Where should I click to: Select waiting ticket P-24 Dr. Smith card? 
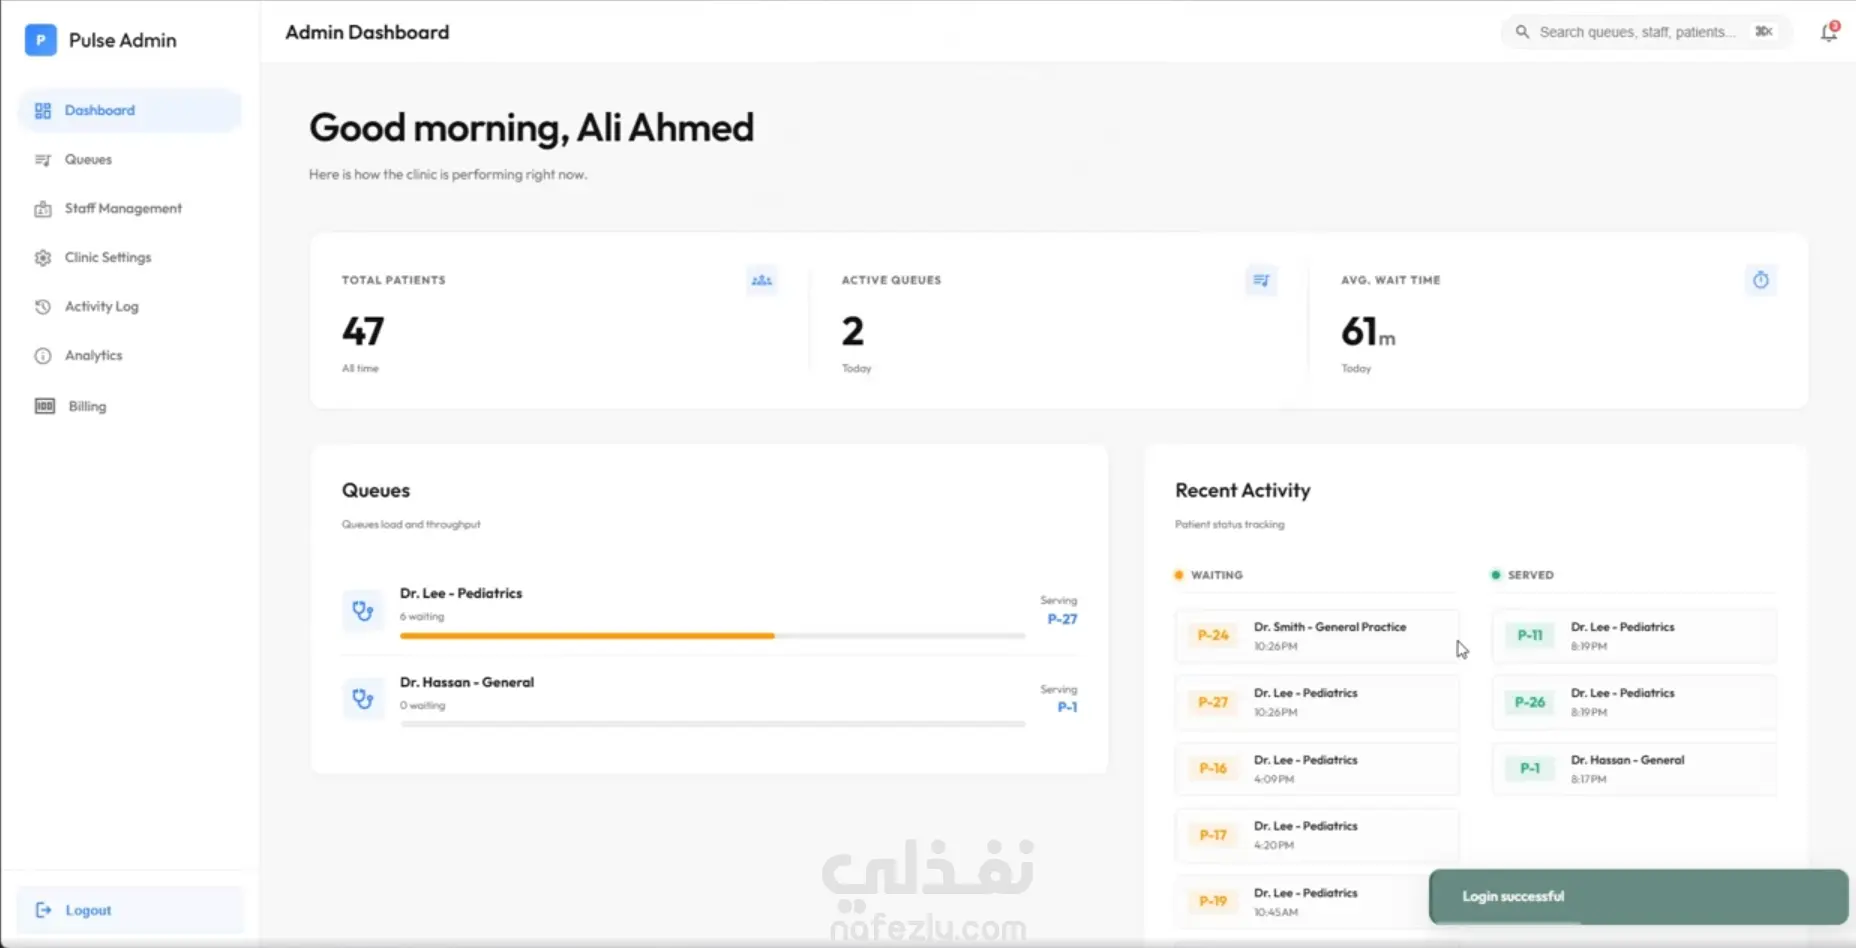(1317, 636)
